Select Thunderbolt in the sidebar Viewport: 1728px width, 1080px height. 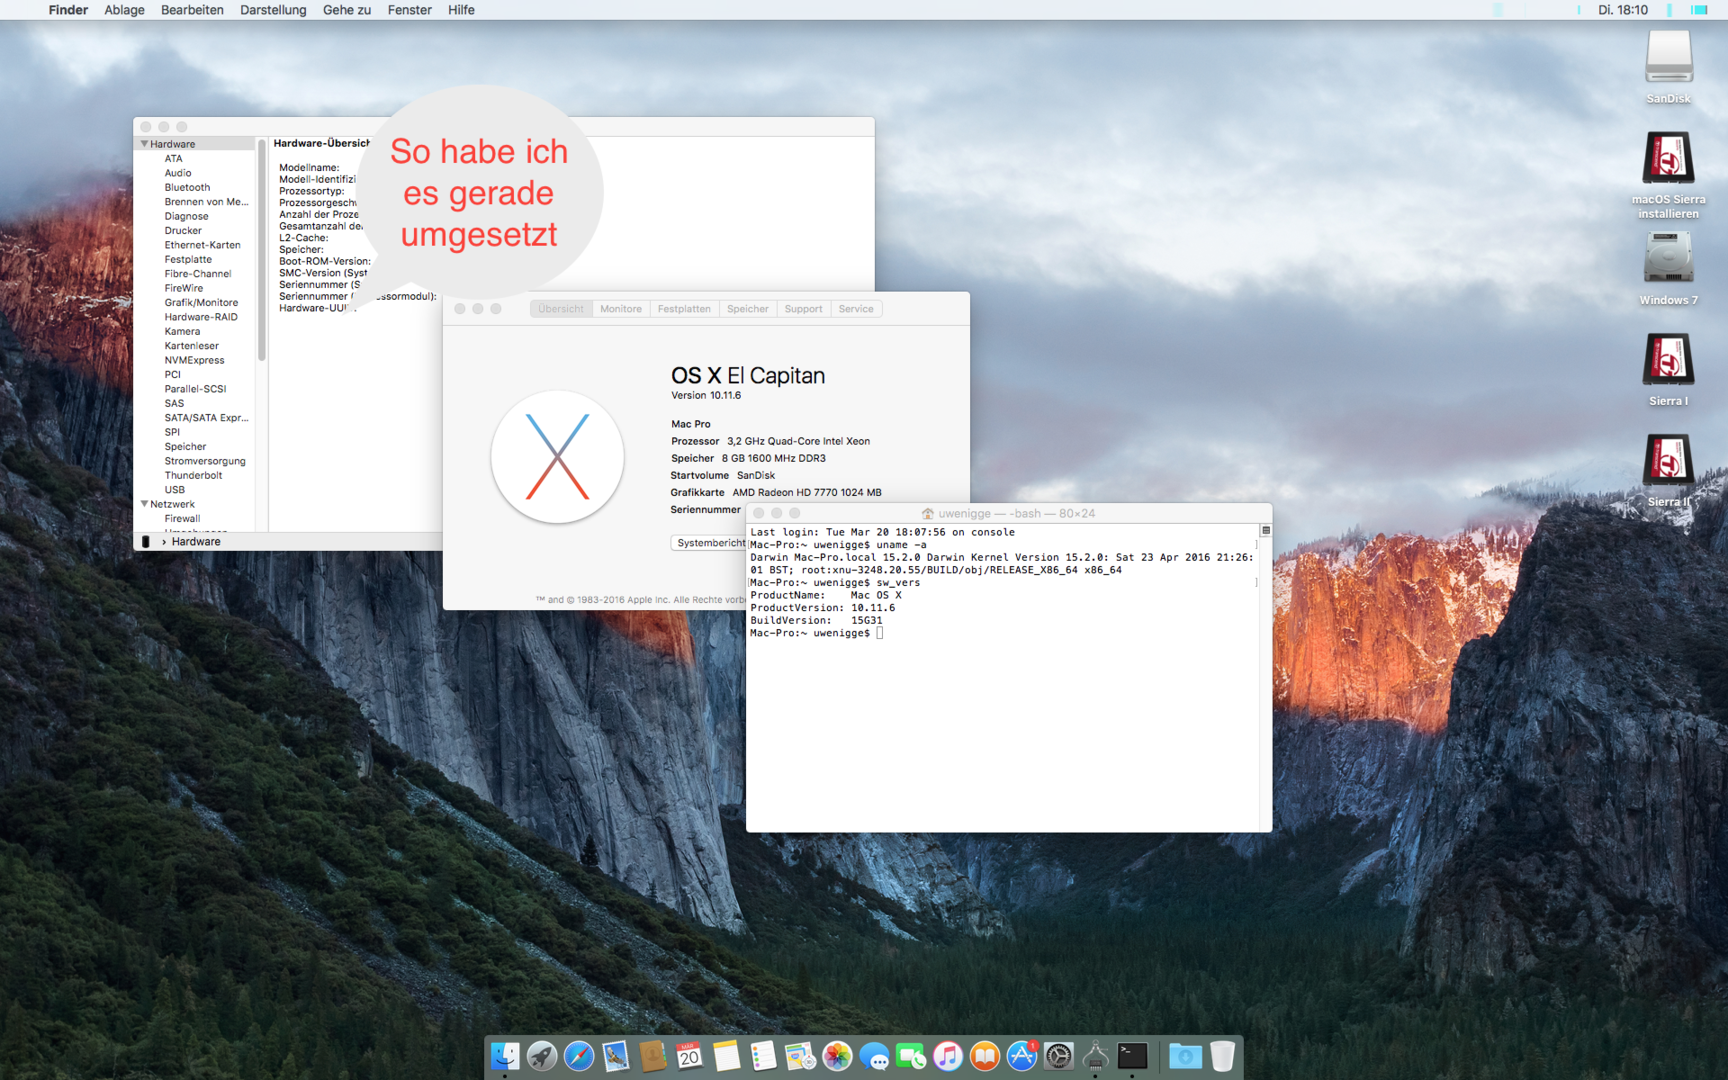(193, 476)
